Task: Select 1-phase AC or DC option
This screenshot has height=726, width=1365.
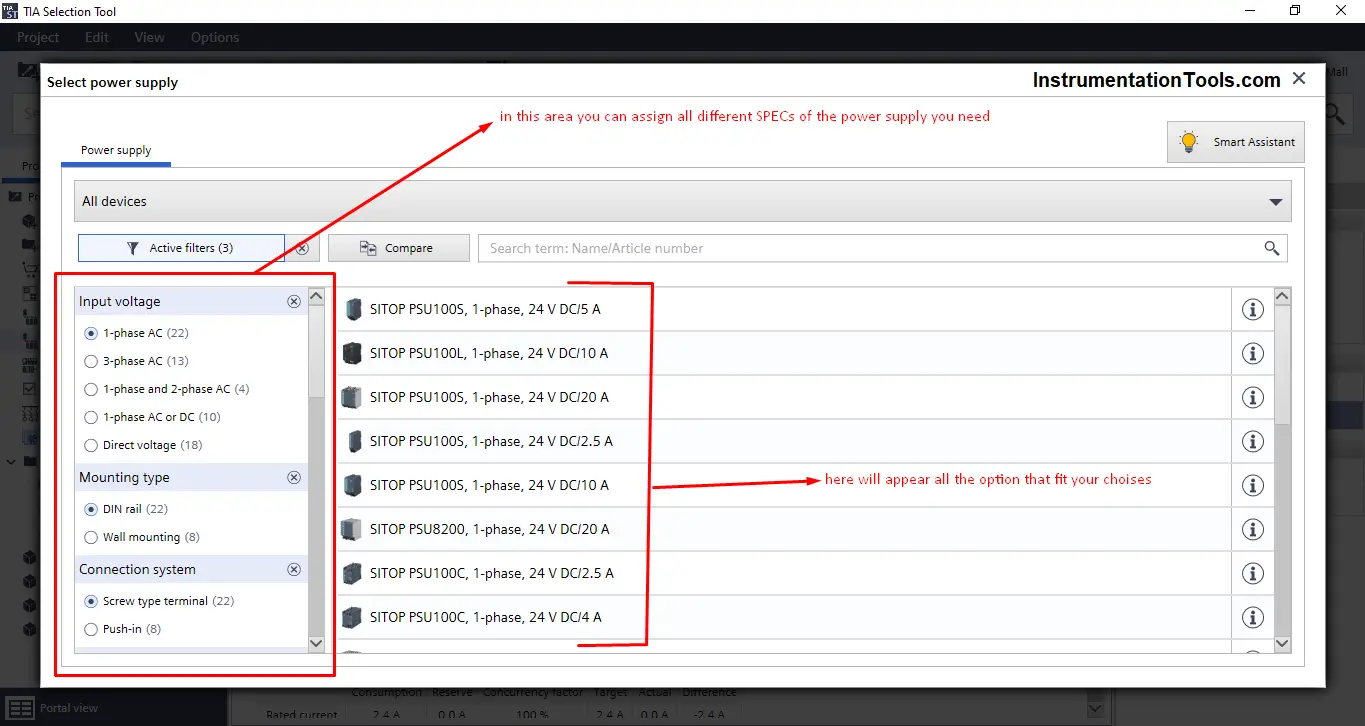Action: (91, 417)
